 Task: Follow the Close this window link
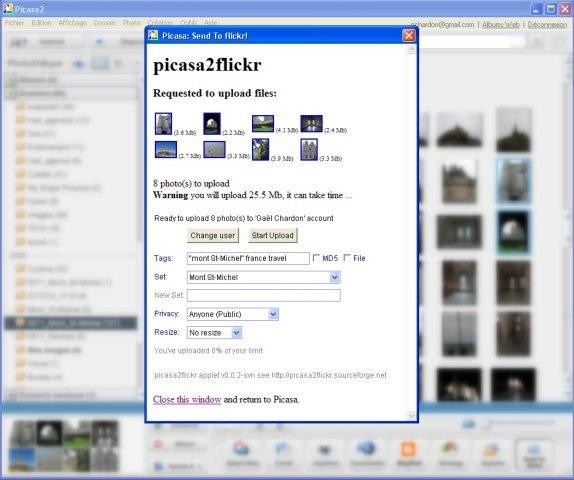tap(187, 399)
